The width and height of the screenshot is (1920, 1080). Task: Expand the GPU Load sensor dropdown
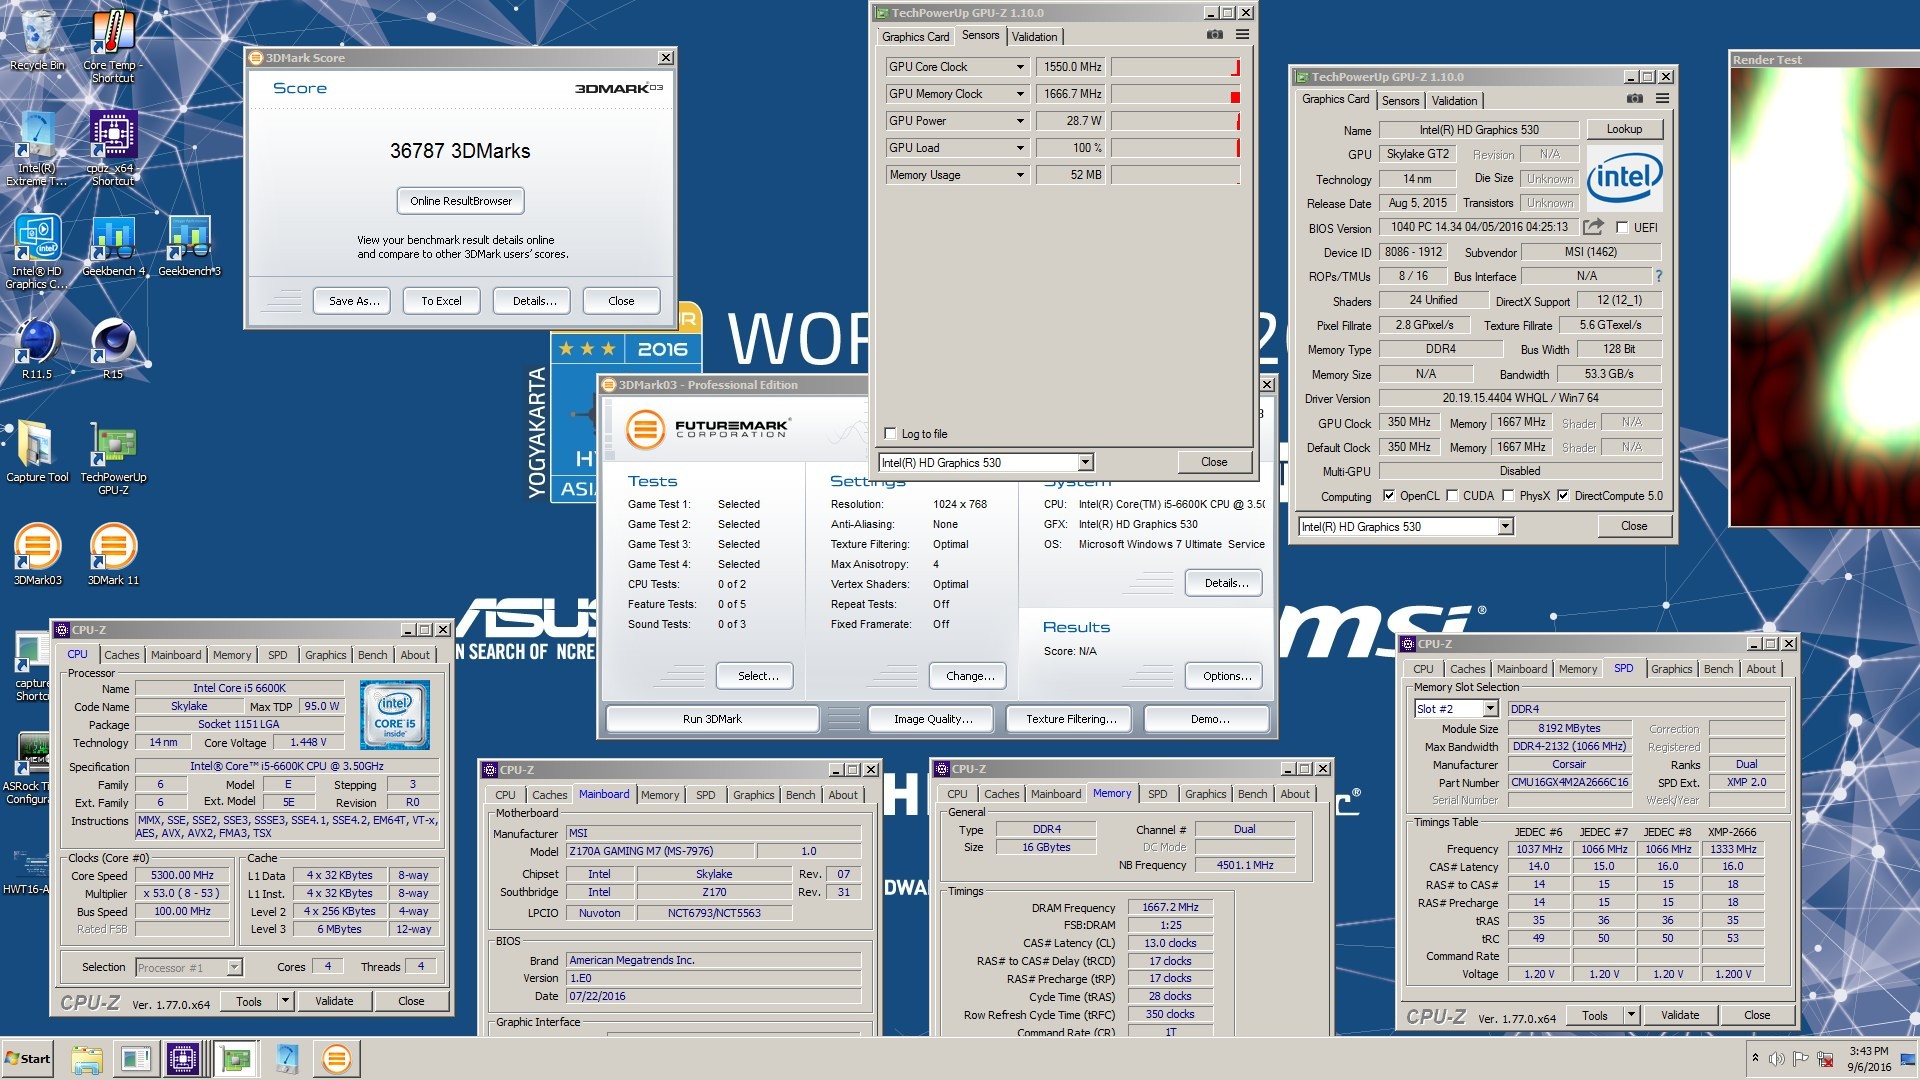(1020, 148)
